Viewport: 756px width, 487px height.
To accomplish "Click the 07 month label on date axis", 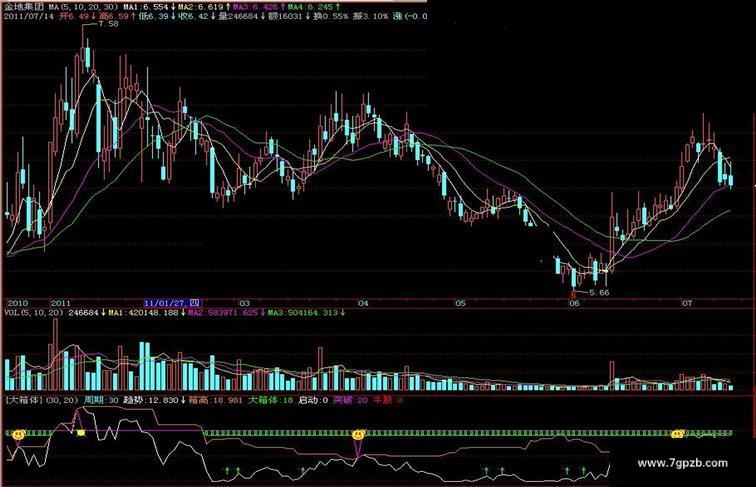I will click(687, 303).
